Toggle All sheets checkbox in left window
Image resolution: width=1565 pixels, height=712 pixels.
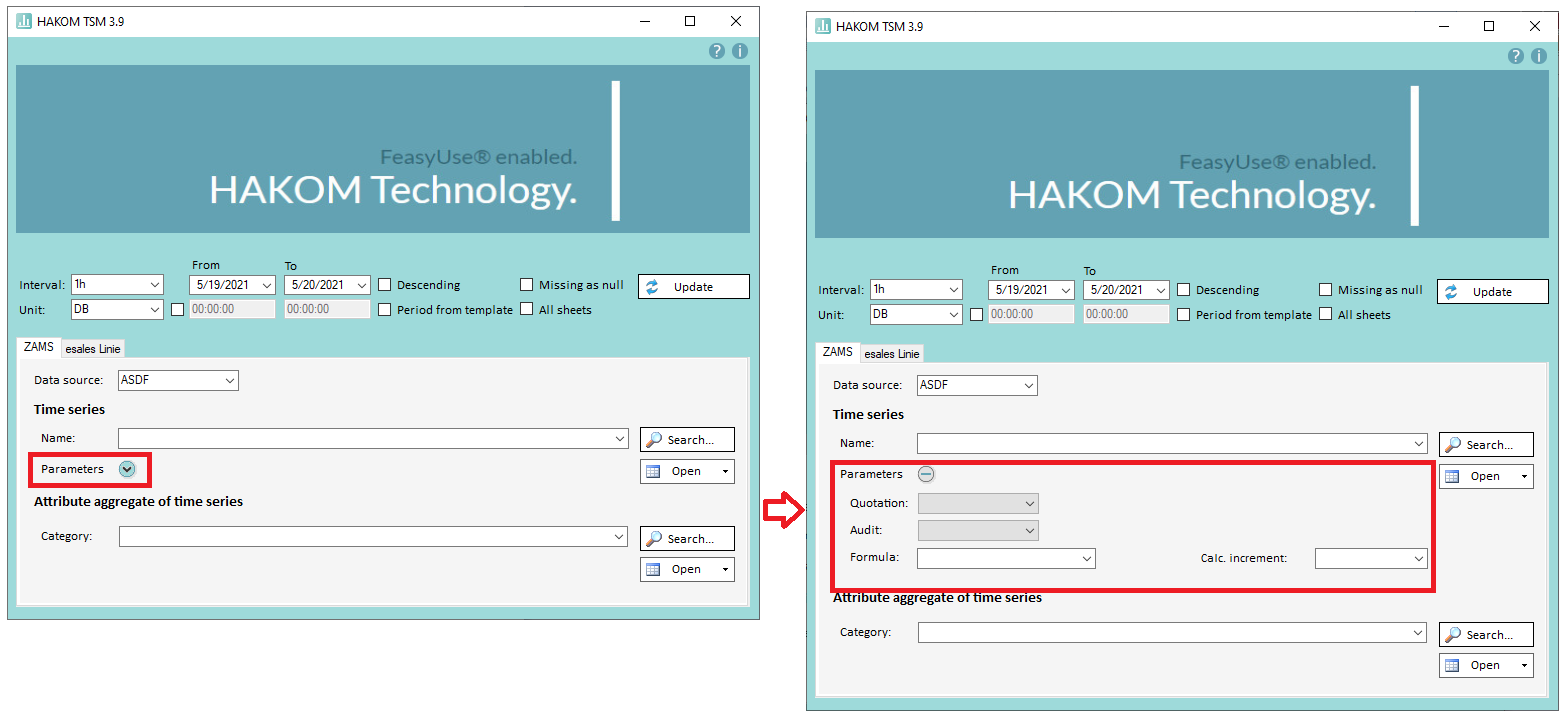point(527,310)
